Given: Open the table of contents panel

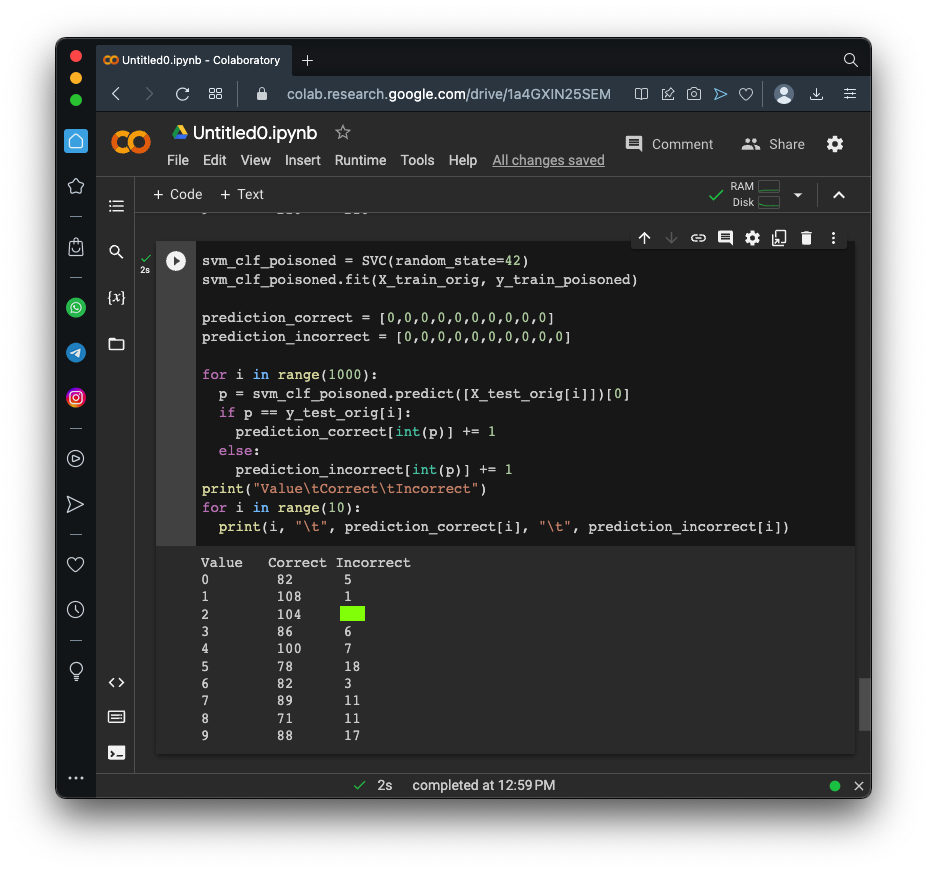Looking at the screenshot, I should click(x=116, y=206).
